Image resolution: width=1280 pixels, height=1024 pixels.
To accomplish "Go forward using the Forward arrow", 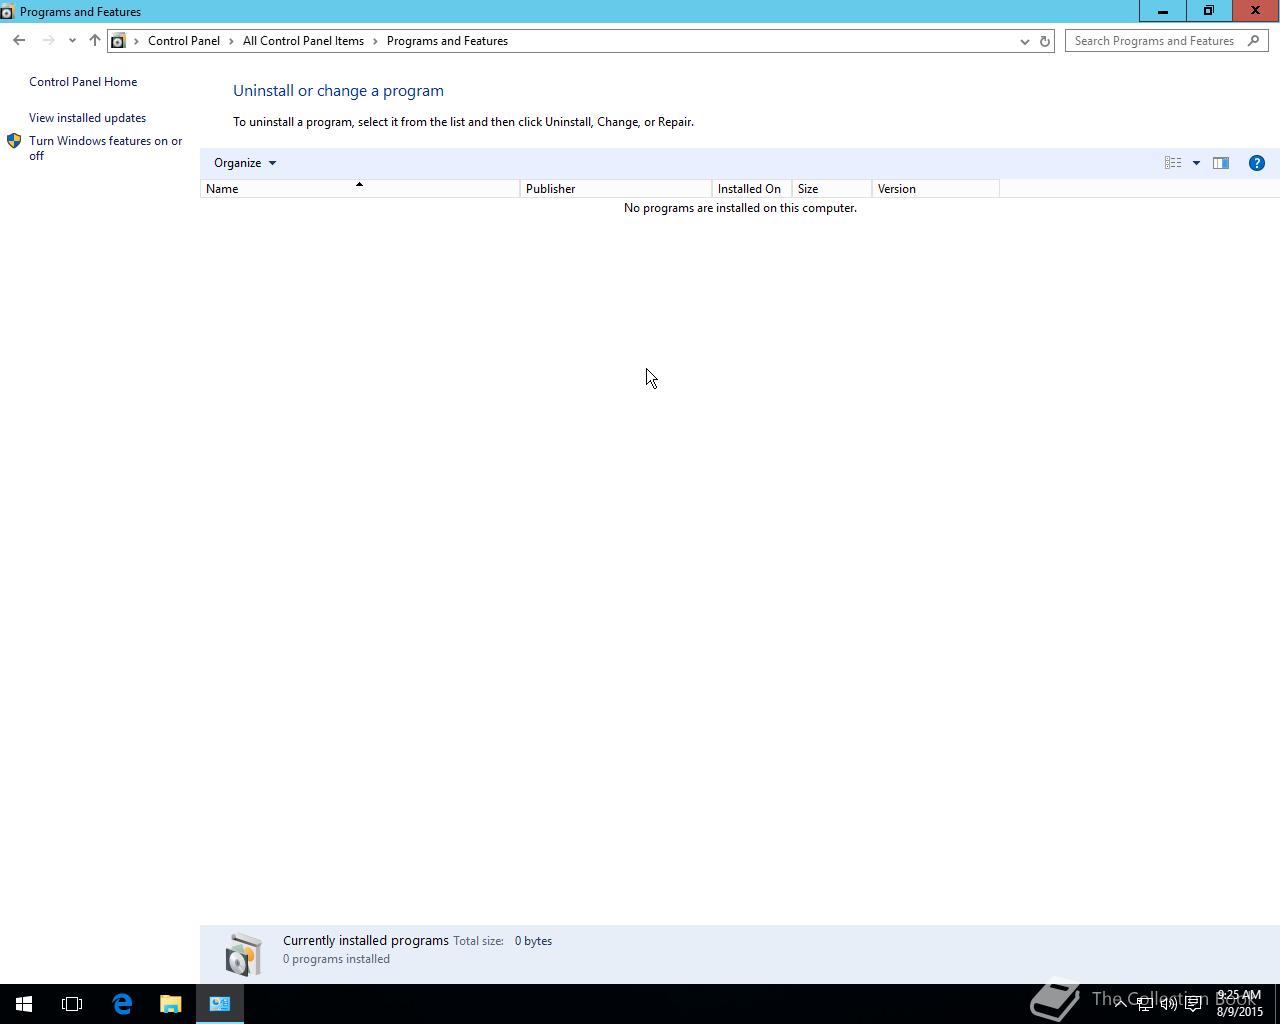I will pyautogui.click(x=48, y=41).
